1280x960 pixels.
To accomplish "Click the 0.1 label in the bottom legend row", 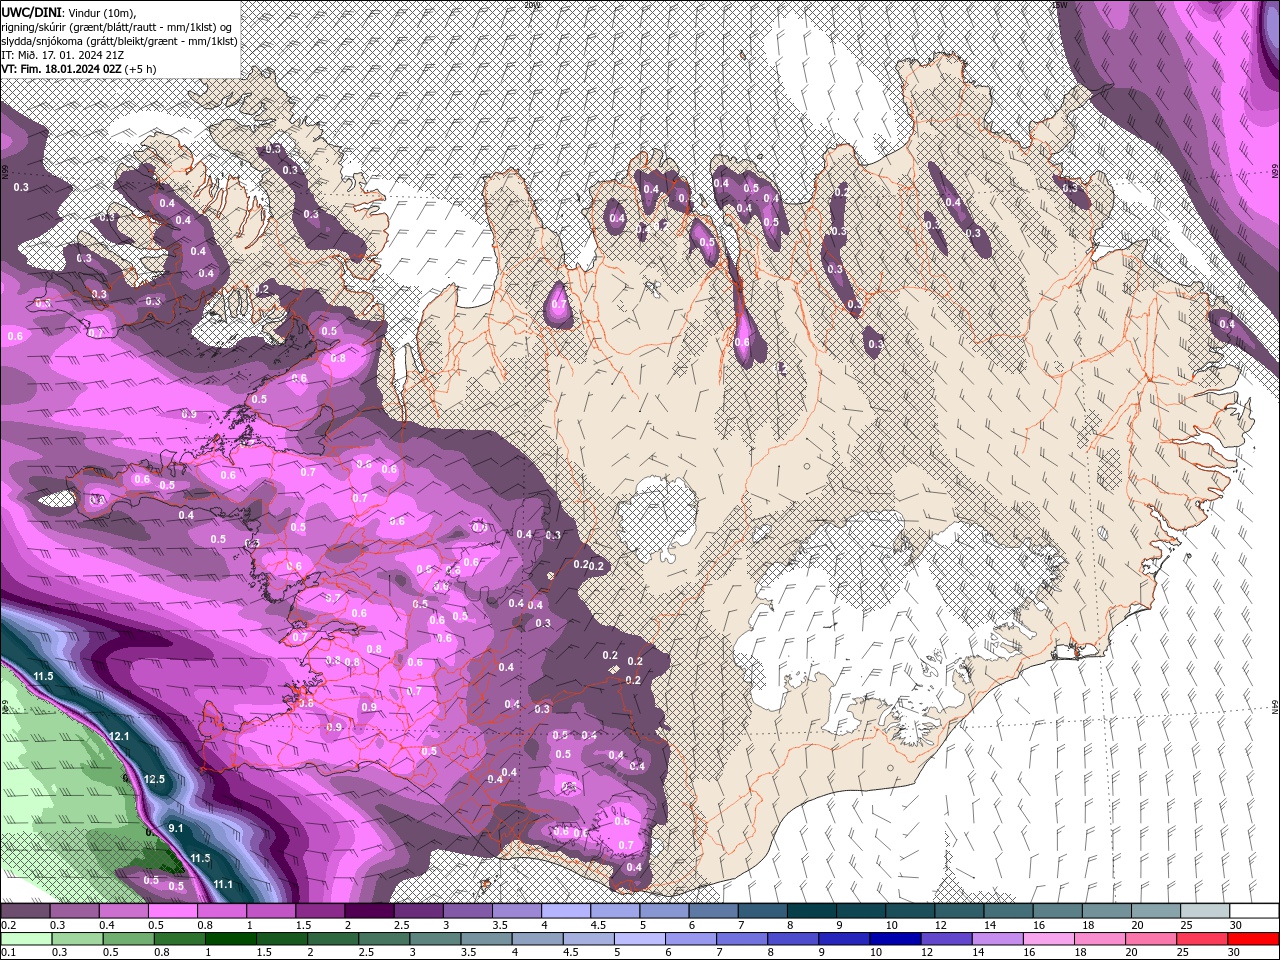I will 8,952.
